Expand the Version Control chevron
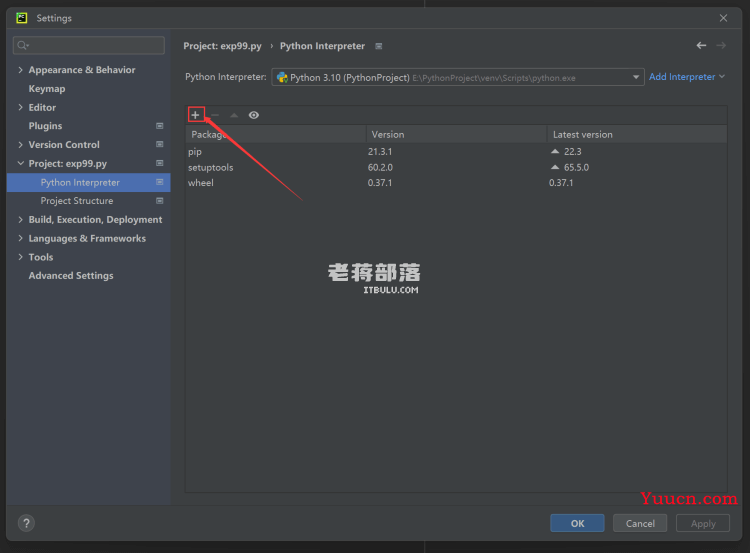Image resolution: width=750 pixels, height=553 pixels. coord(20,144)
